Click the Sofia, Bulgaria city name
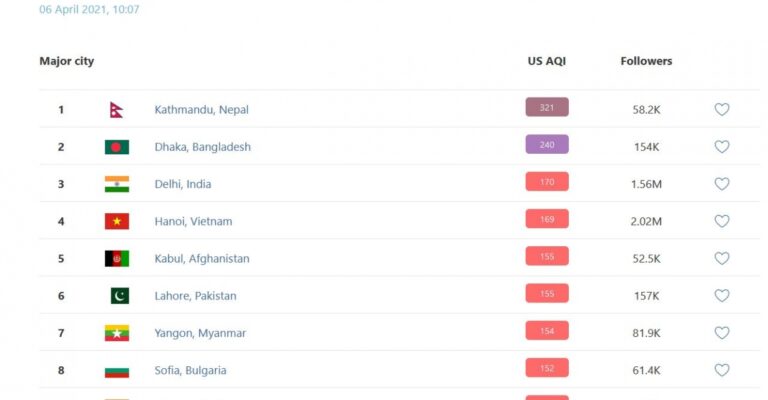The image size is (768, 400). 190,370
